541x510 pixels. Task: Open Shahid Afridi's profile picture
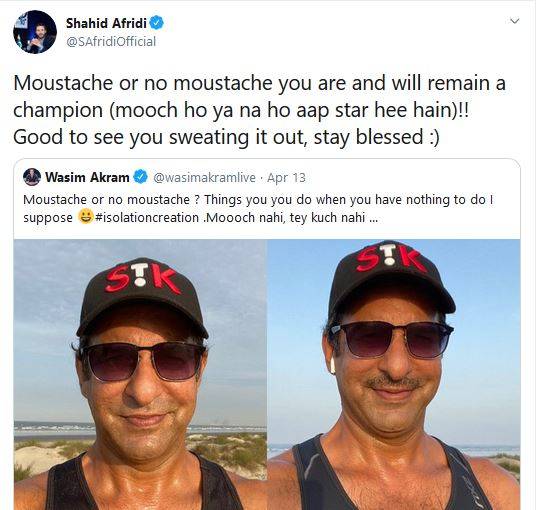click(x=35, y=32)
